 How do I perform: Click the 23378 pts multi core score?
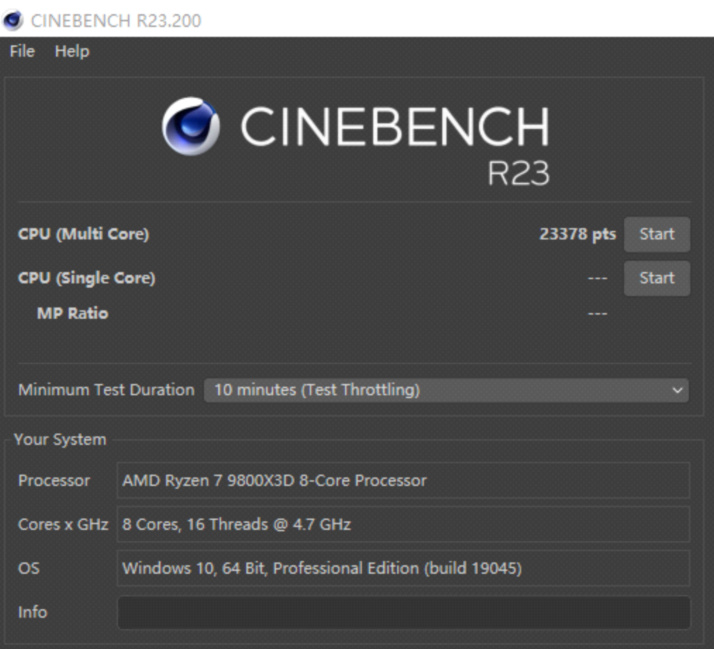577,234
